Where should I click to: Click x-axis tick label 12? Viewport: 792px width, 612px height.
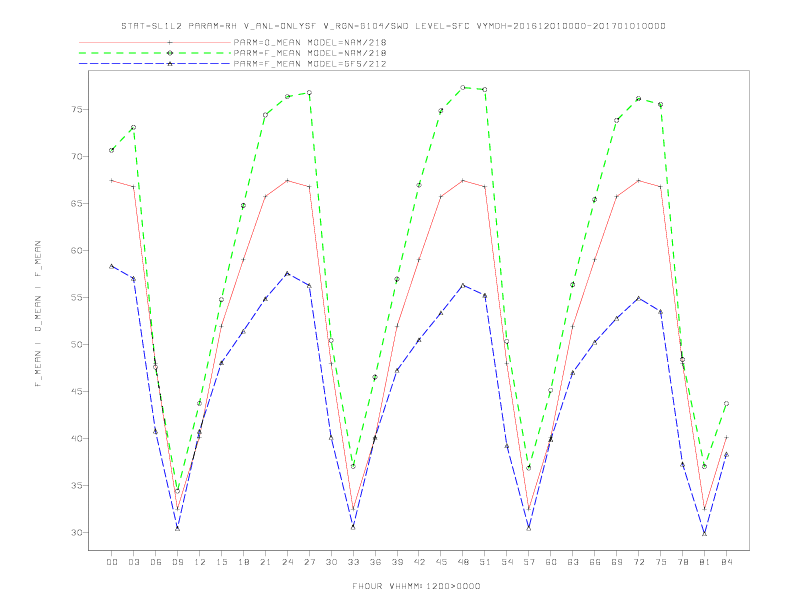click(x=200, y=562)
